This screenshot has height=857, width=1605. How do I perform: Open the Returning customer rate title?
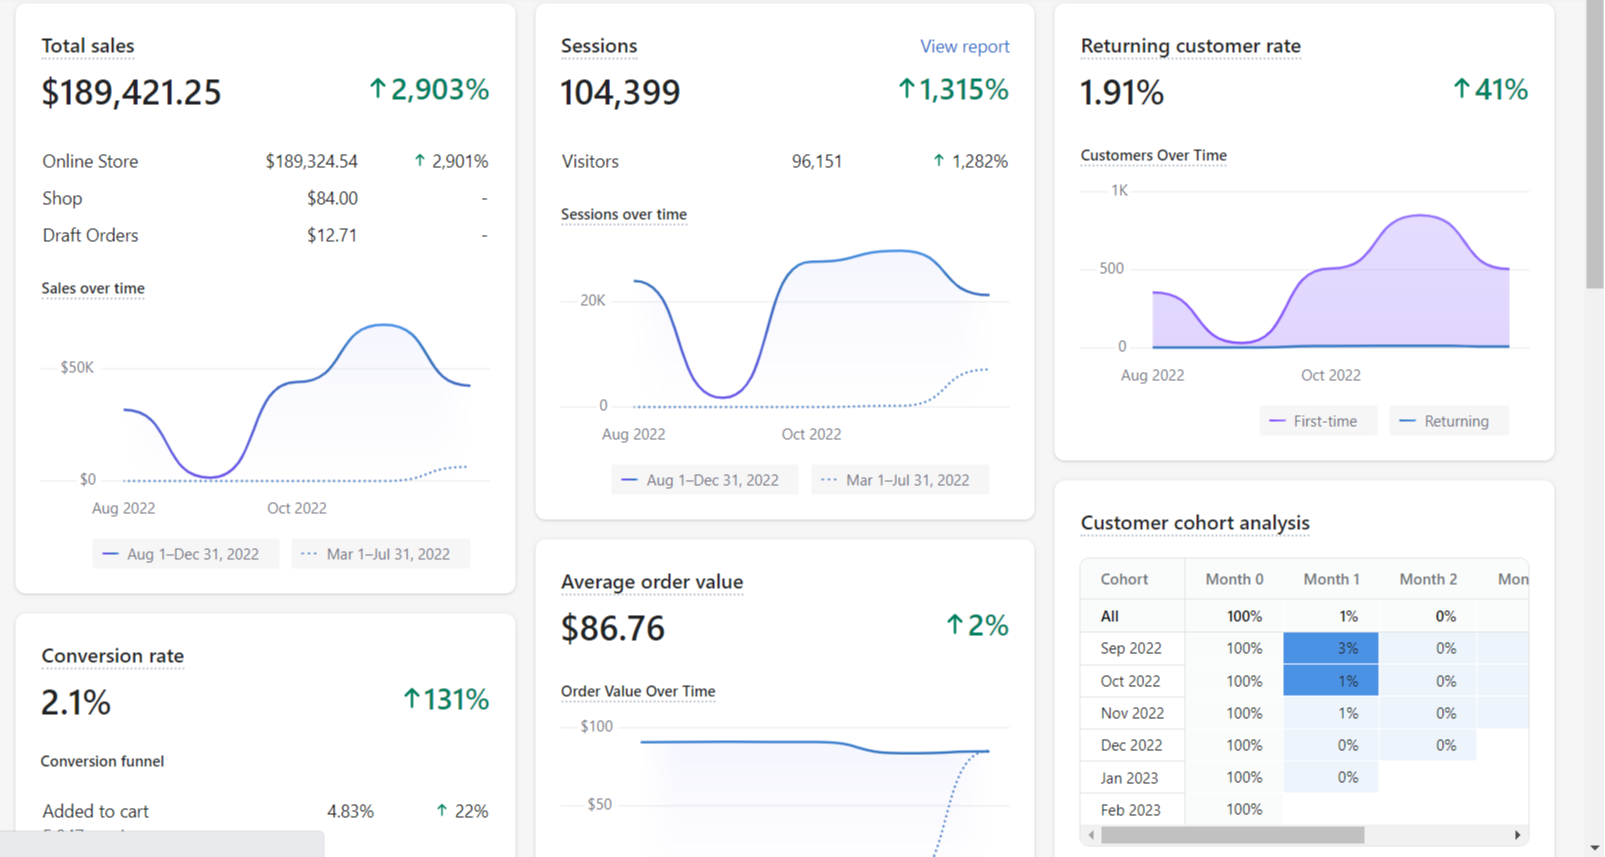click(1191, 46)
